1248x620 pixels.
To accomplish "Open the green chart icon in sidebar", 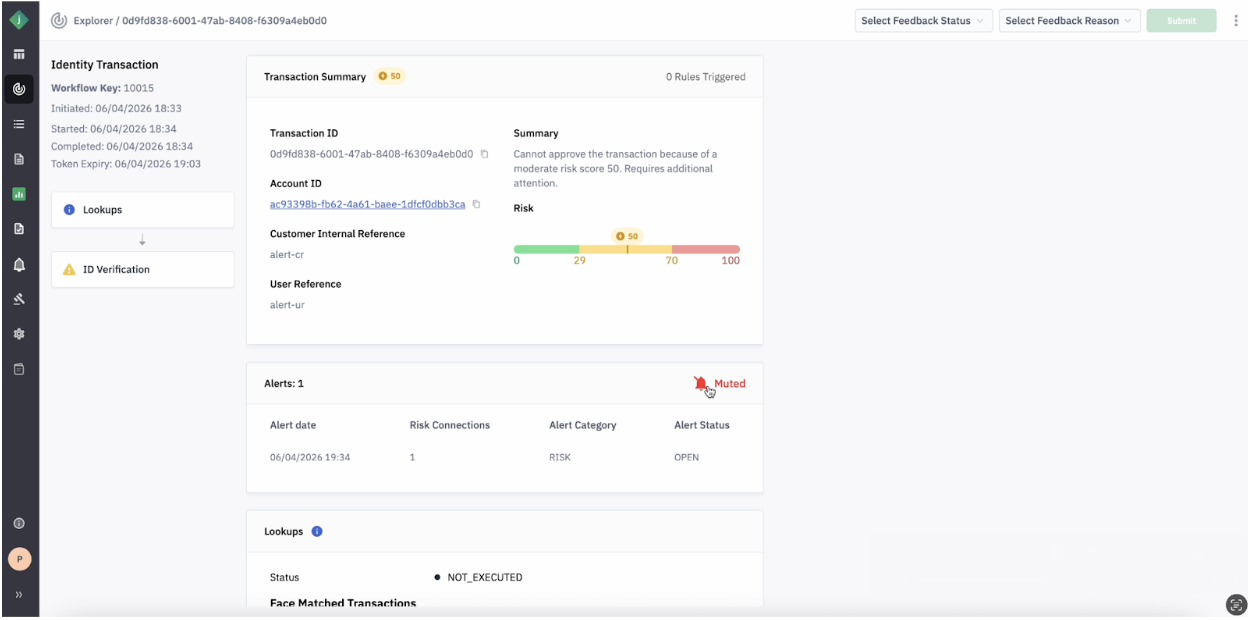I will point(19,194).
